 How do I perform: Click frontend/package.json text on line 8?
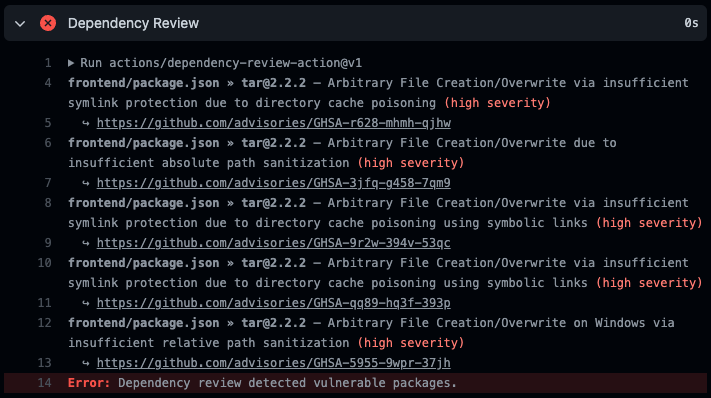pyautogui.click(x=144, y=203)
